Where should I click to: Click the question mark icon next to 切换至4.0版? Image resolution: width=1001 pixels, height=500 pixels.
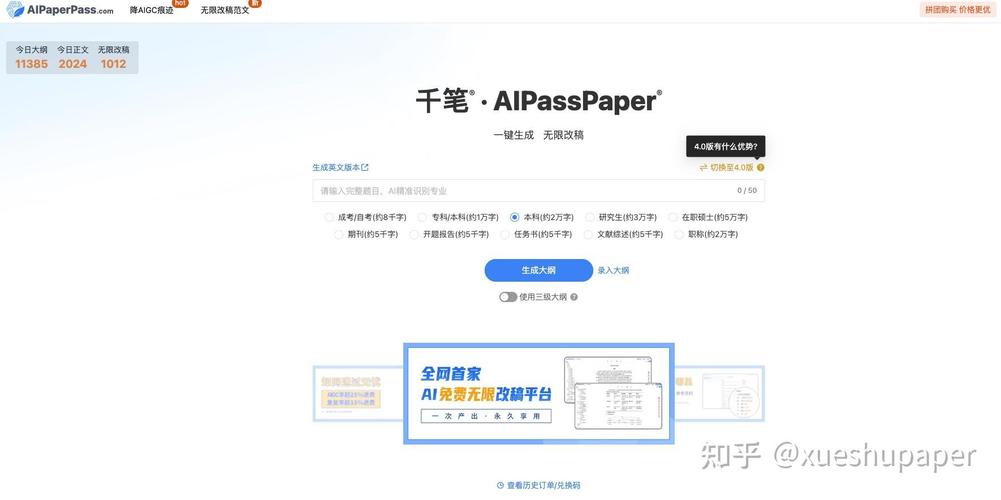click(x=760, y=168)
